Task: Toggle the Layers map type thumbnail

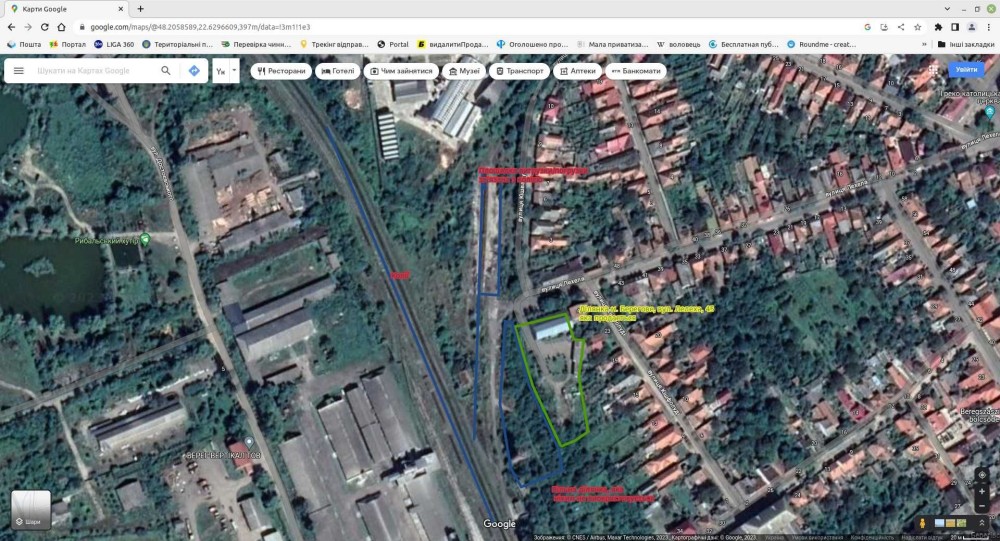Action: (x=31, y=509)
